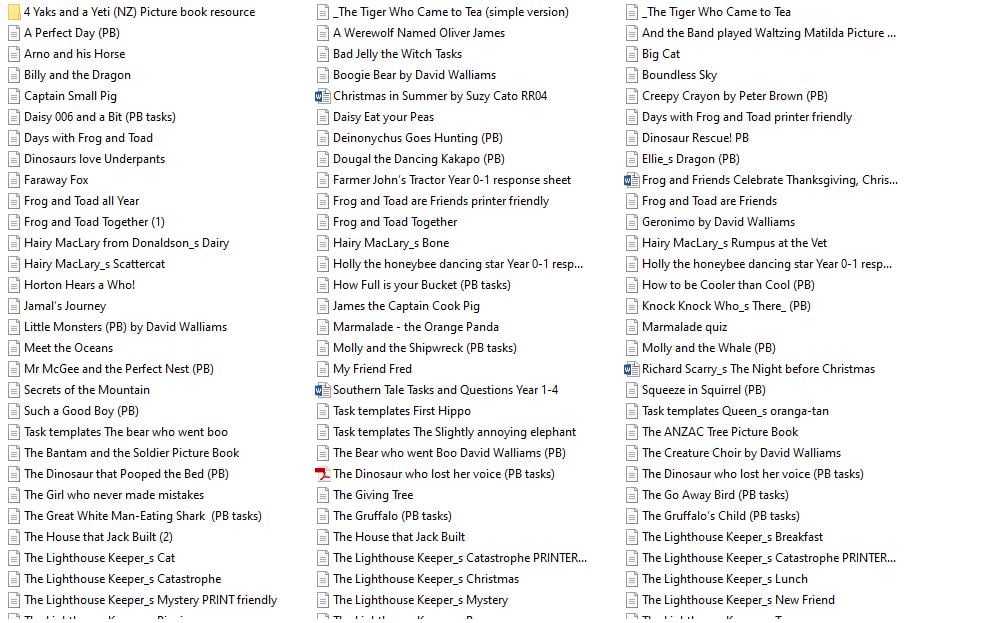
Task: Click the Word icon beside Christmas in Summer by Suzy Cato
Action: 323,96
